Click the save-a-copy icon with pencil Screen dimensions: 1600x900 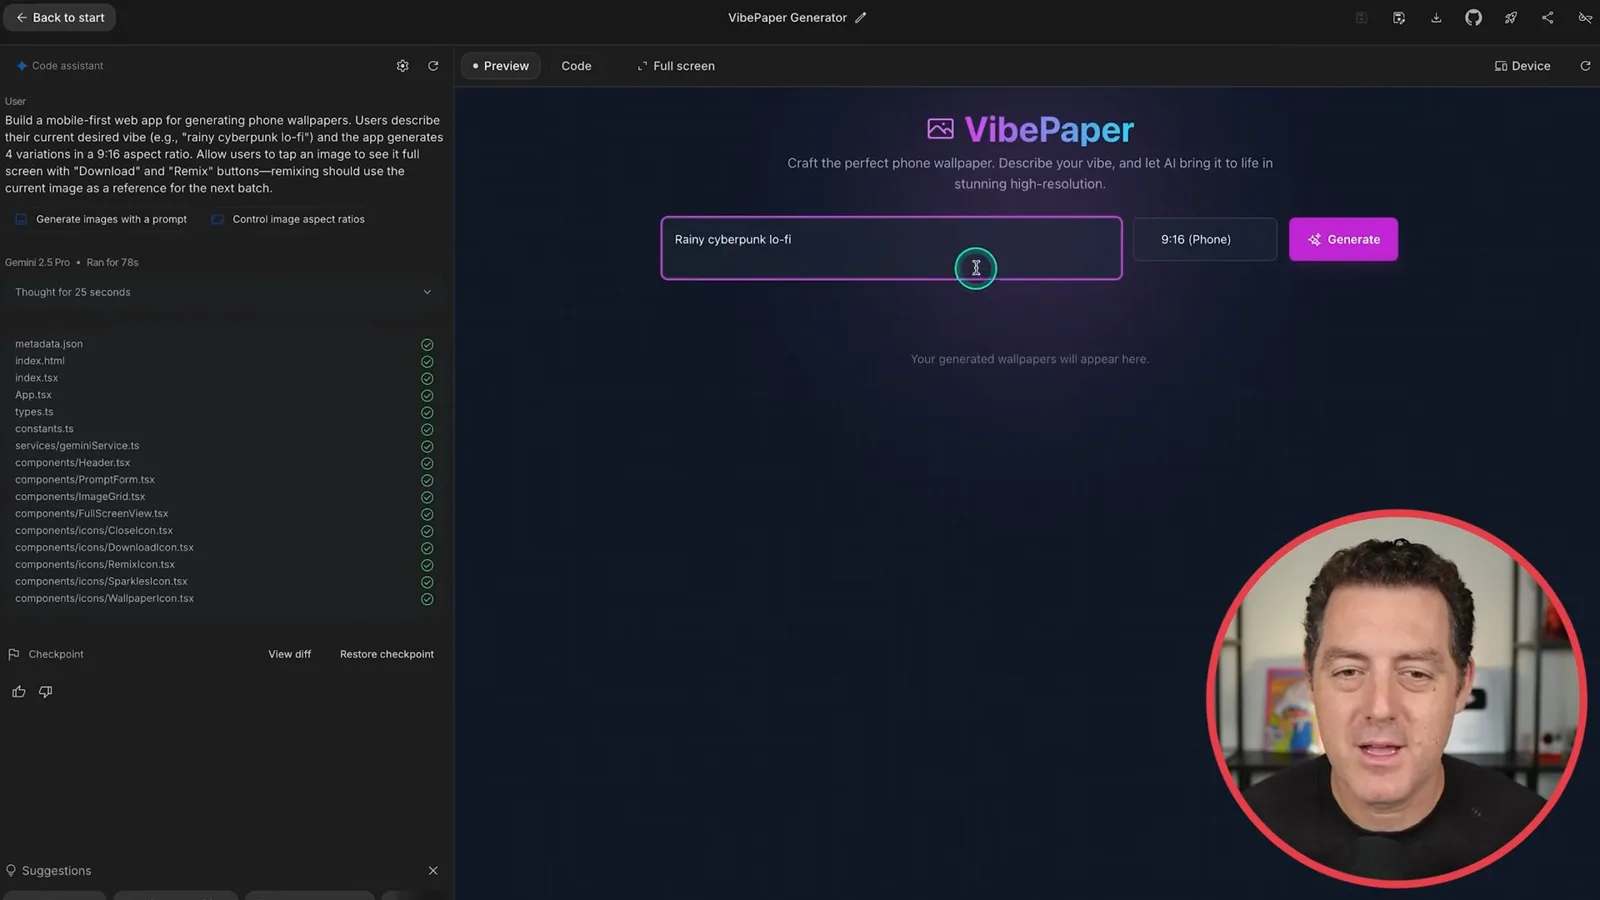point(1399,17)
